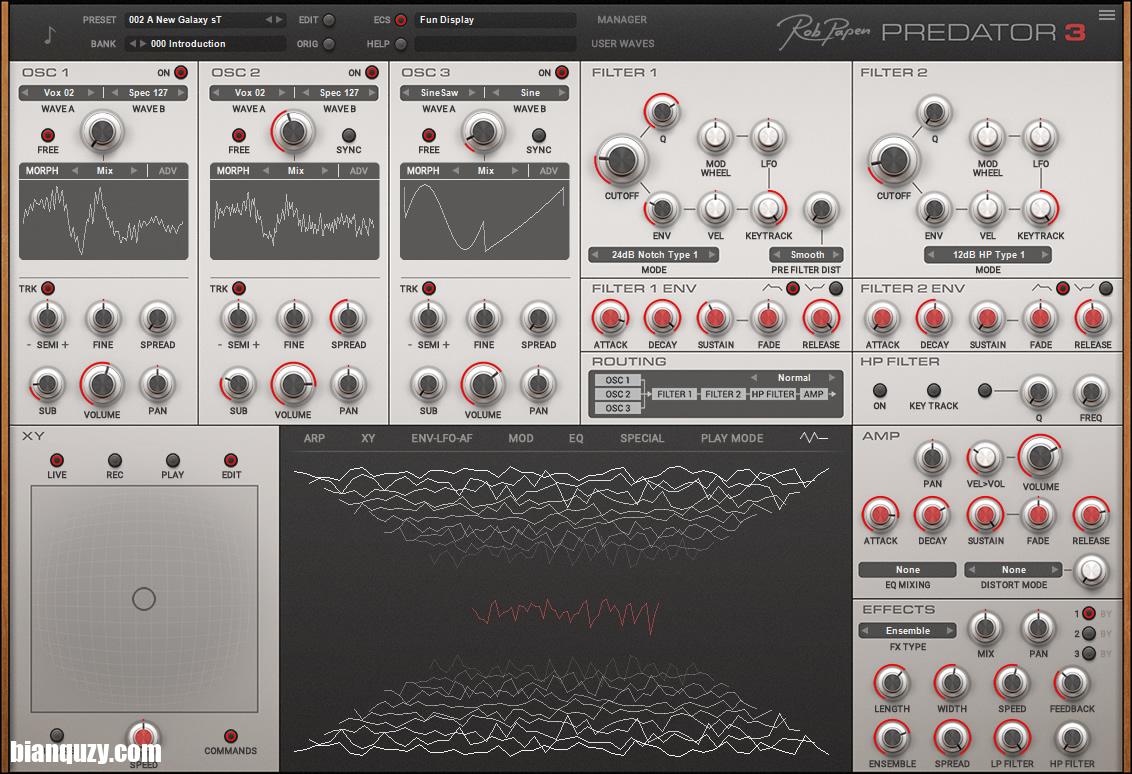The image size is (1132, 774).
Task: Click the HP Filter FREQ knob
Action: point(1090,393)
